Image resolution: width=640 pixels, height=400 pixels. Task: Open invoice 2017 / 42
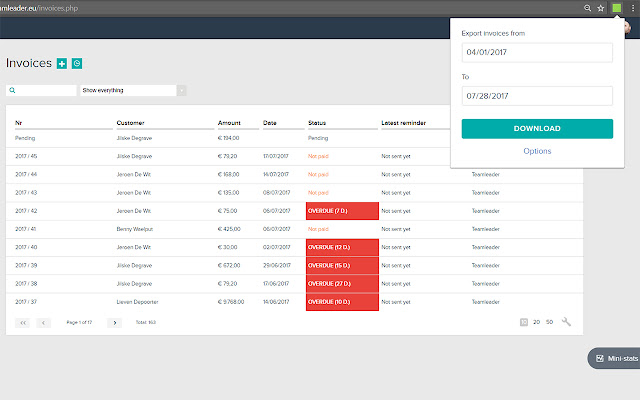pyautogui.click(x=26, y=211)
